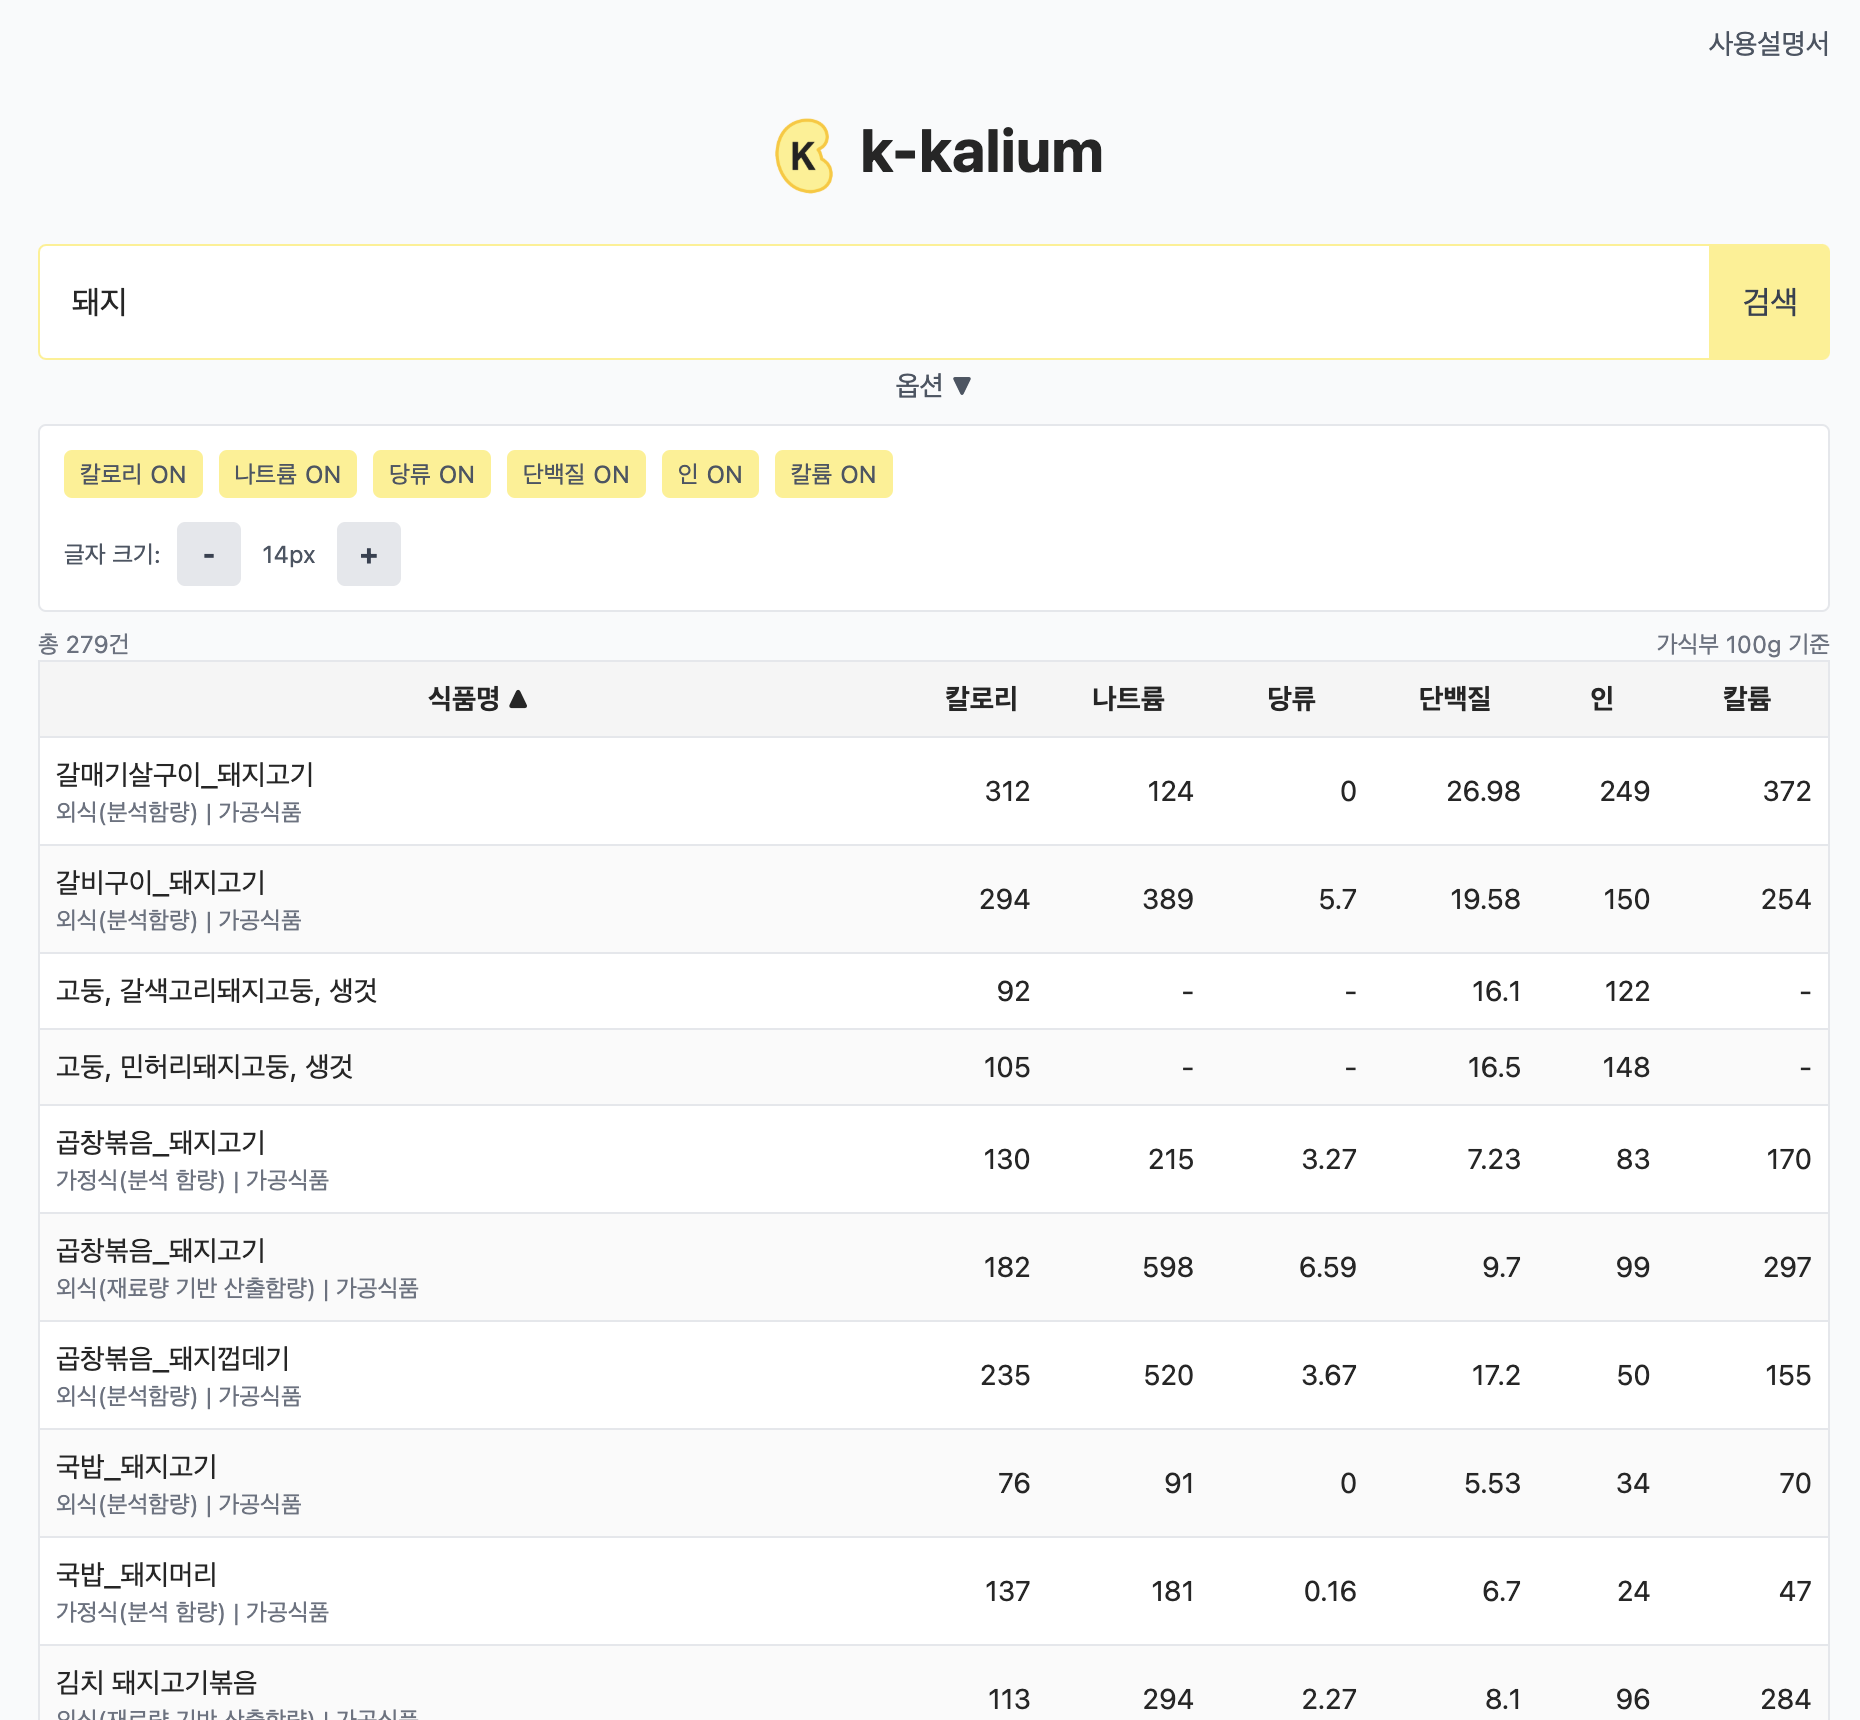Viewport: 1860px width, 1720px height.
Task: Disable the 인 ON filter chip
Action: click(709, 474)
